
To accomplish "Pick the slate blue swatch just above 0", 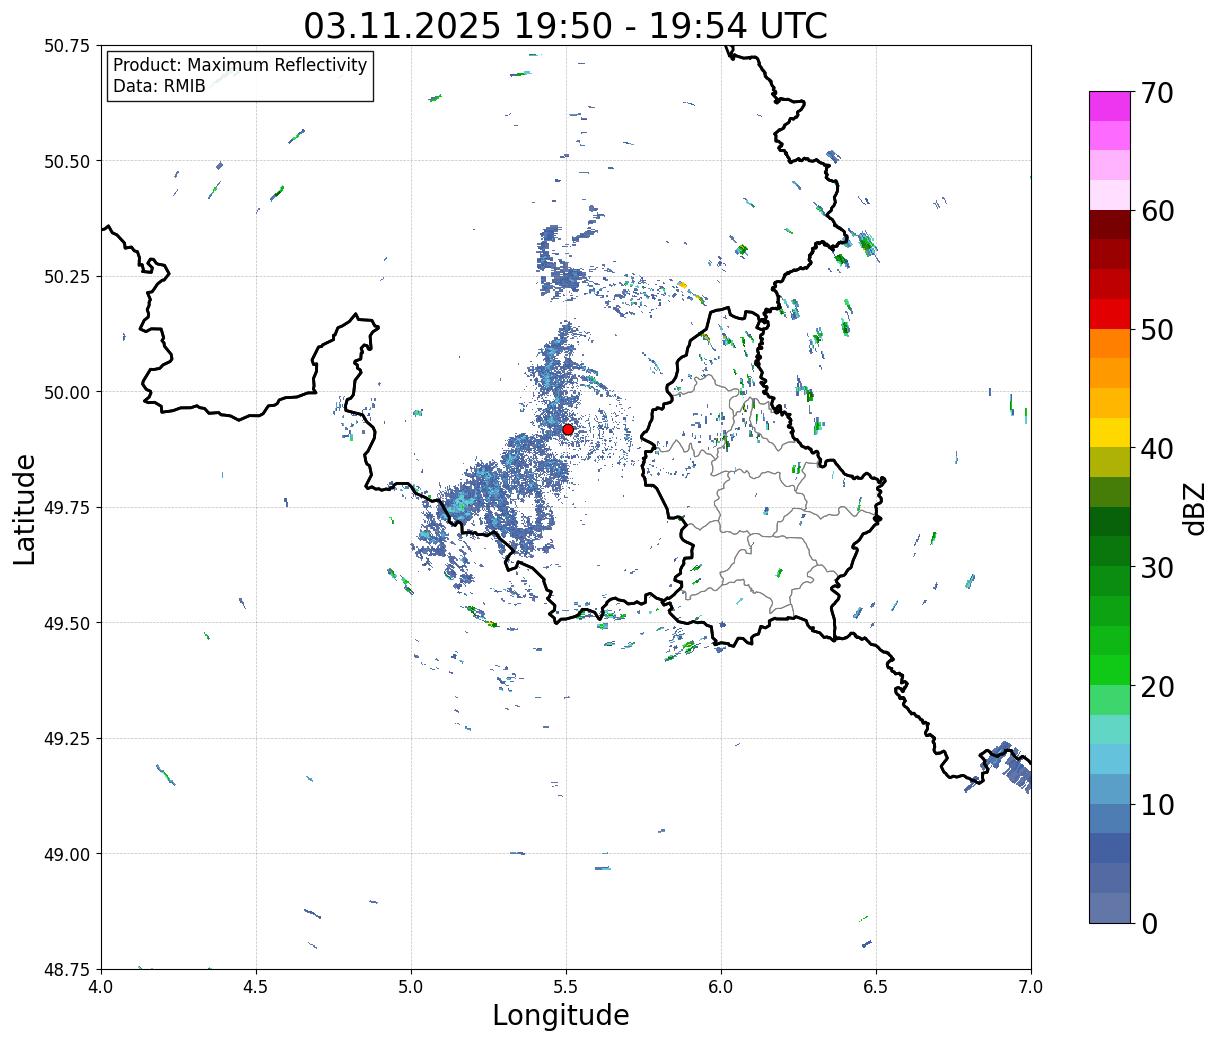I will [x=1110, y=907].
